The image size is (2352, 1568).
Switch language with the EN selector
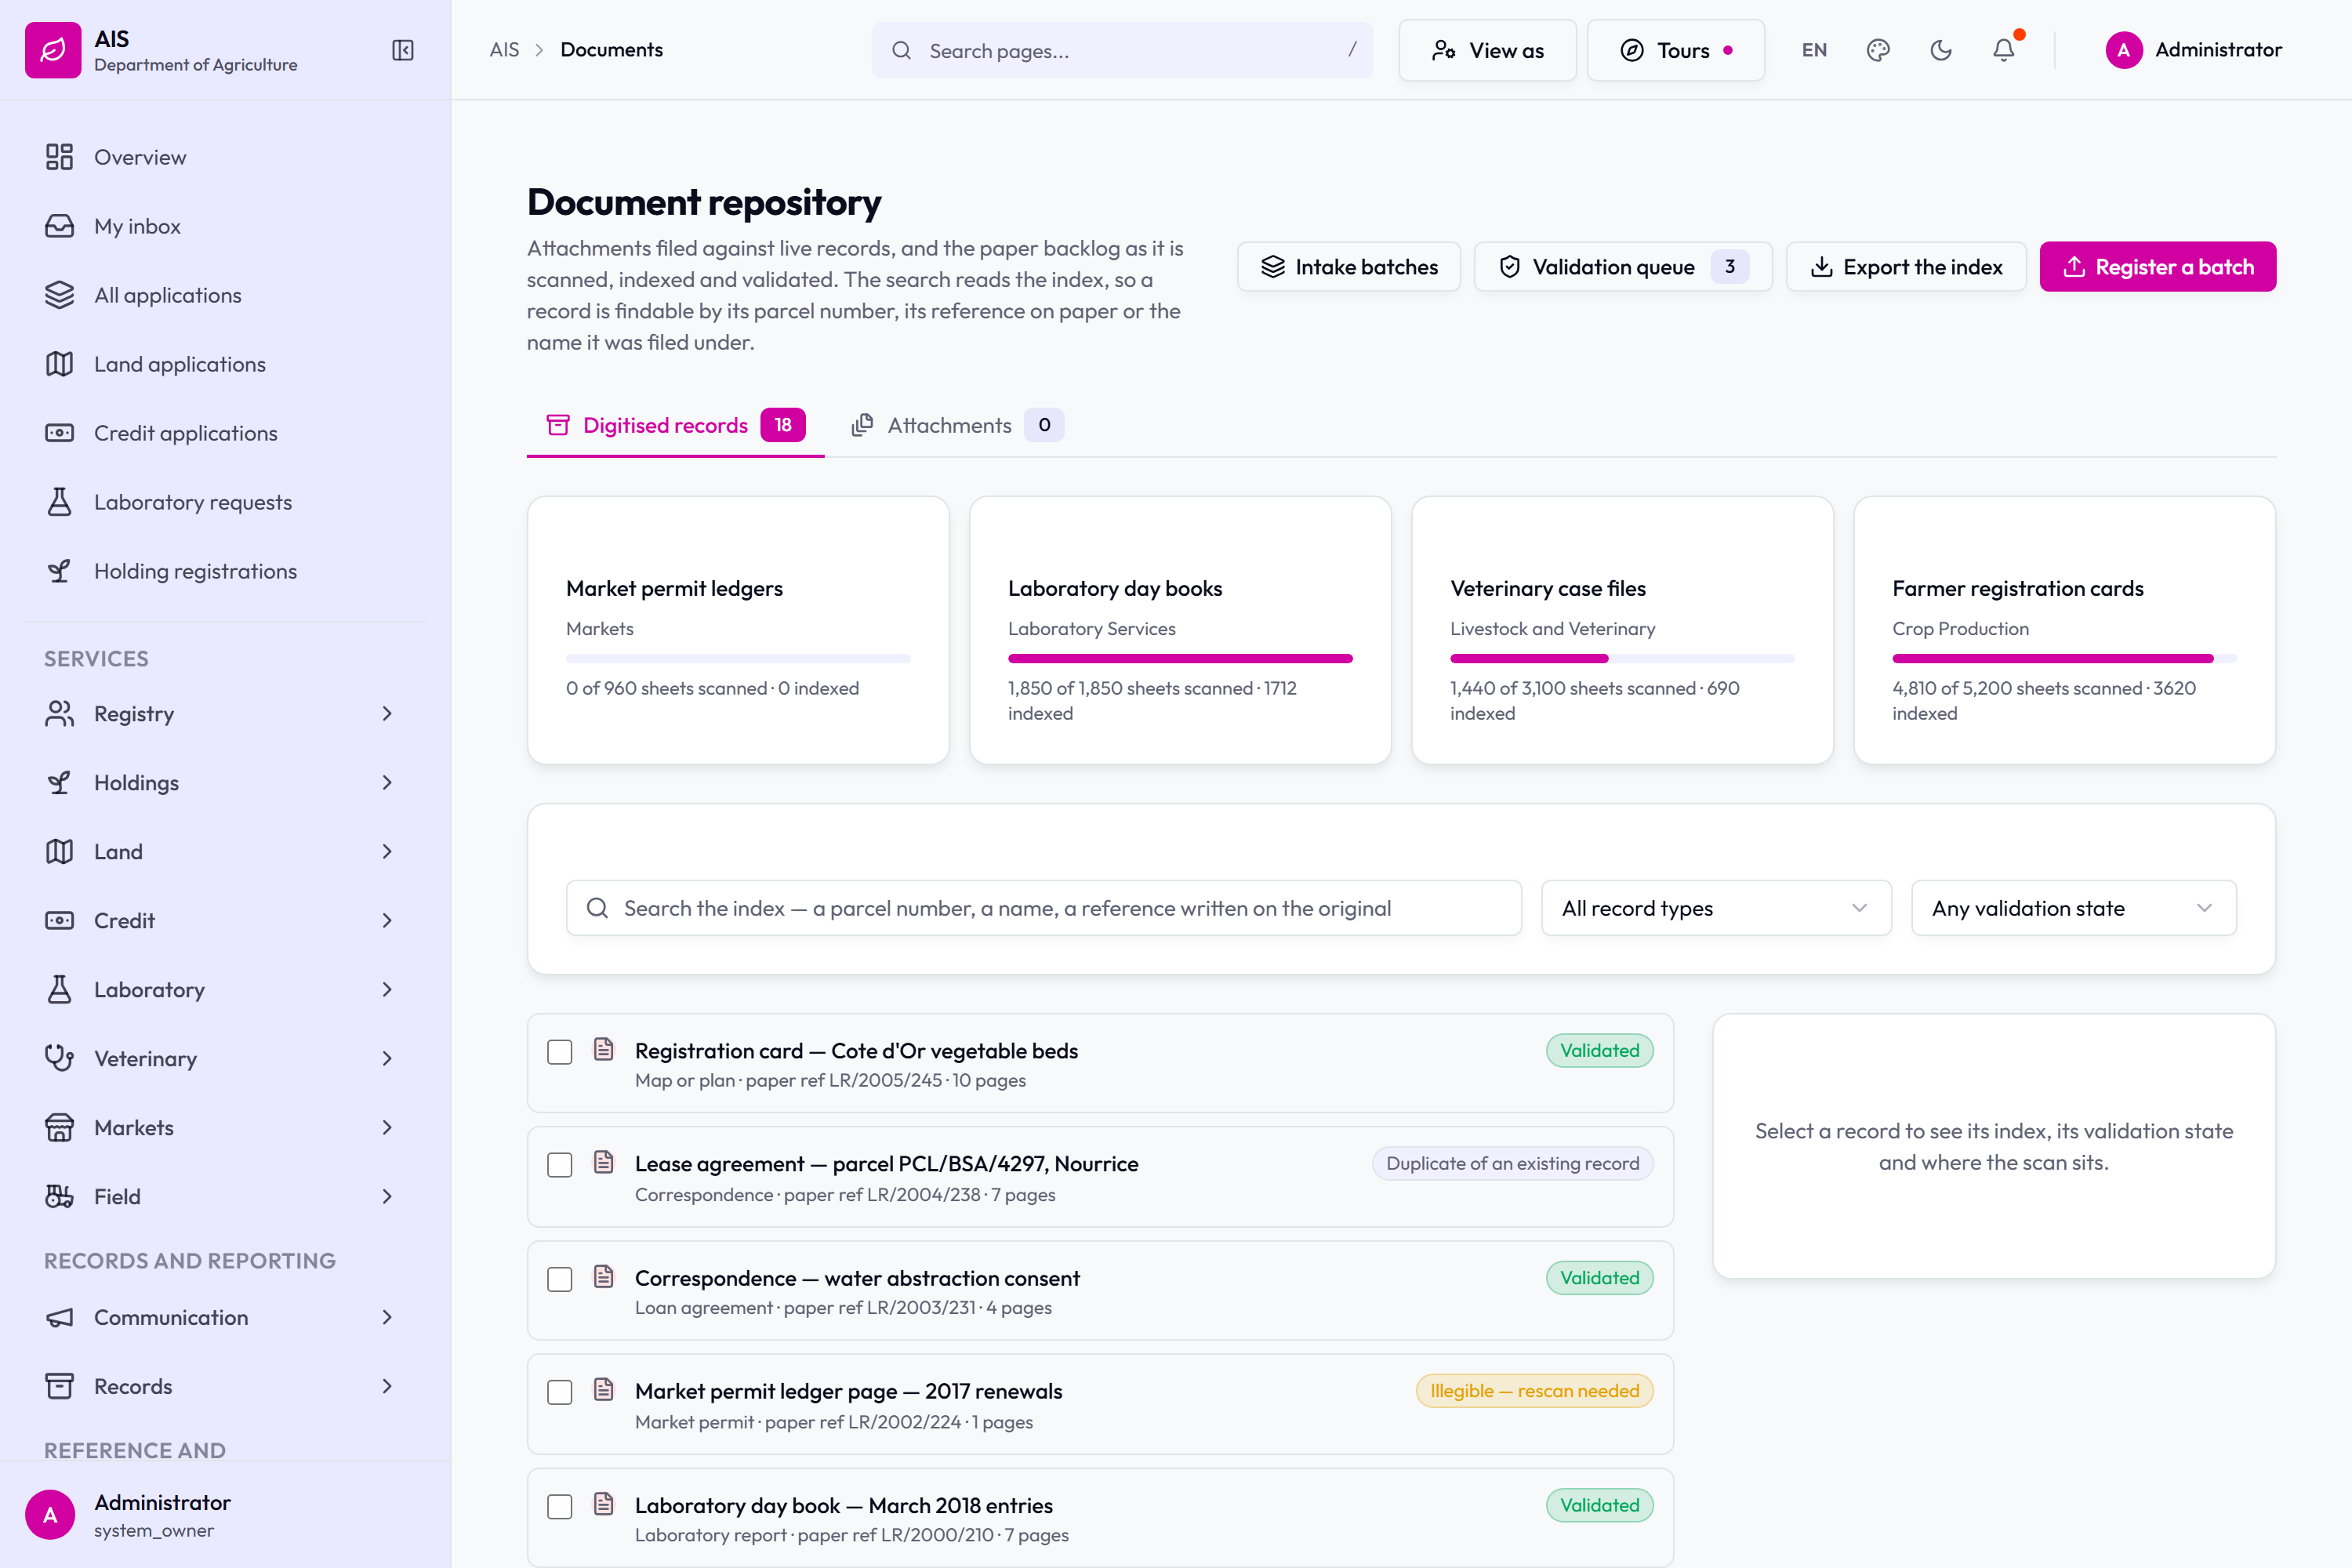(1814, 50)
